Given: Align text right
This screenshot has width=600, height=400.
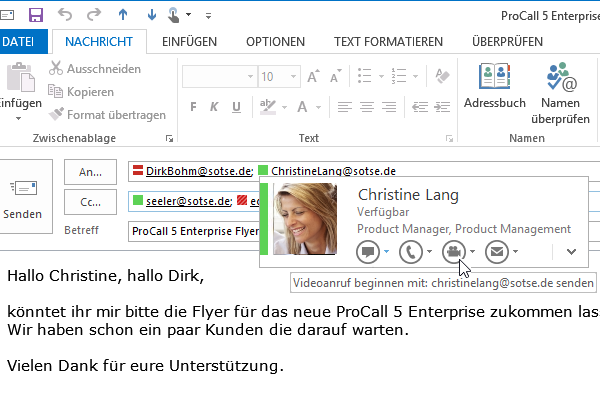Looking at the screenshot, I should click(x=389, y=107).
